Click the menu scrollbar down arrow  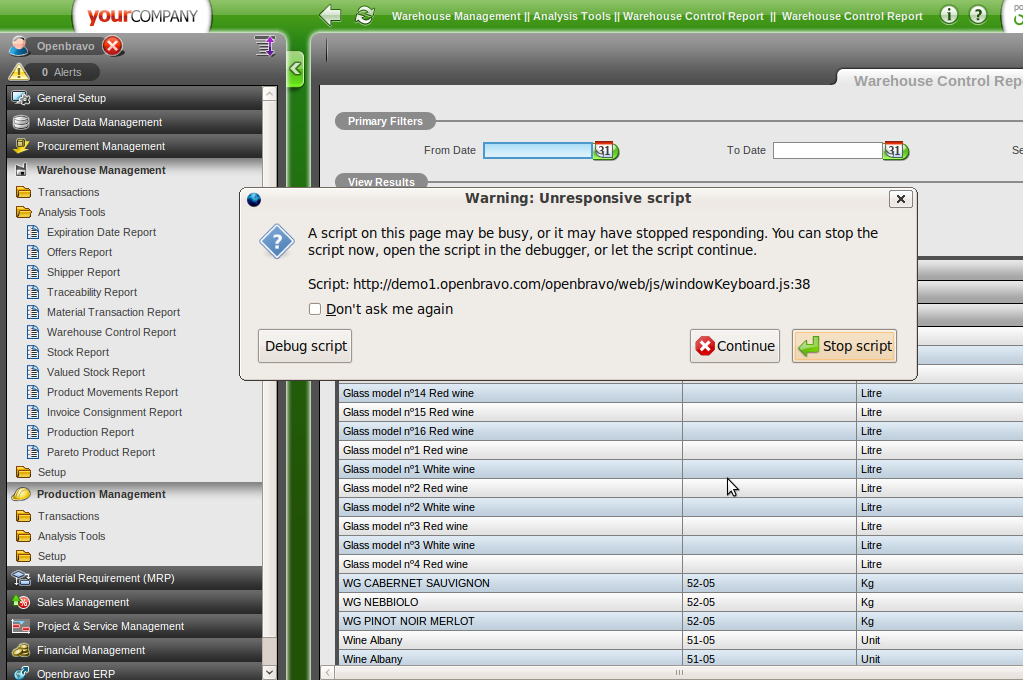(x=269, y=672)
